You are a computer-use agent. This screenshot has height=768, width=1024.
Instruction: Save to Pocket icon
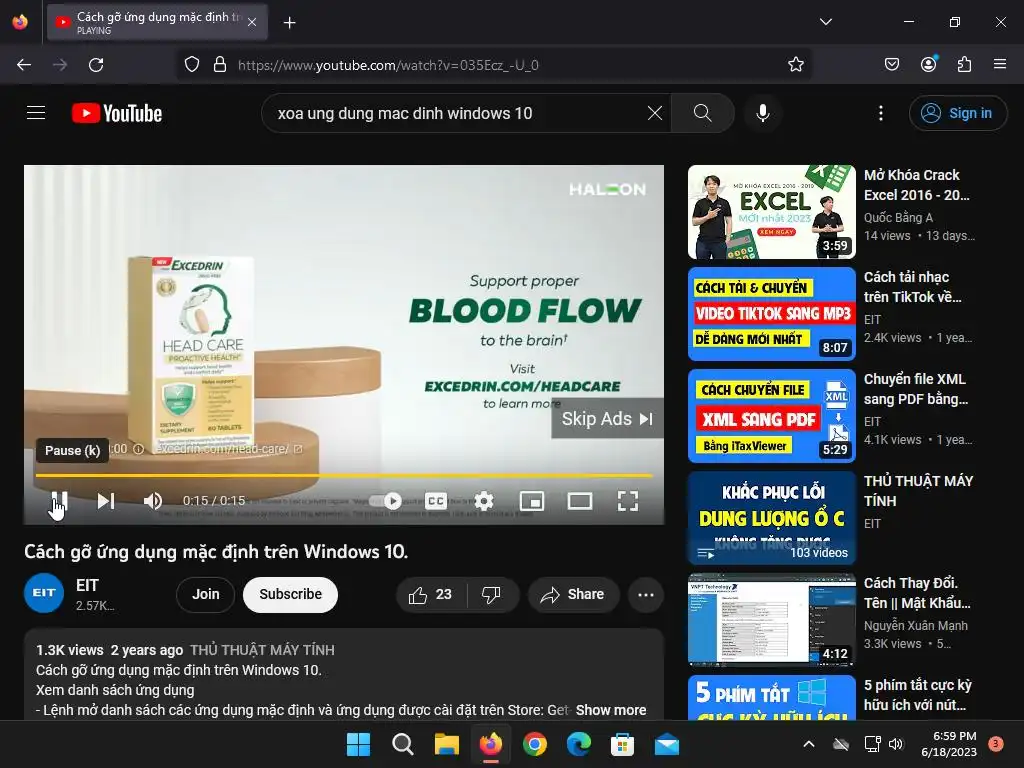coord(891,65)
